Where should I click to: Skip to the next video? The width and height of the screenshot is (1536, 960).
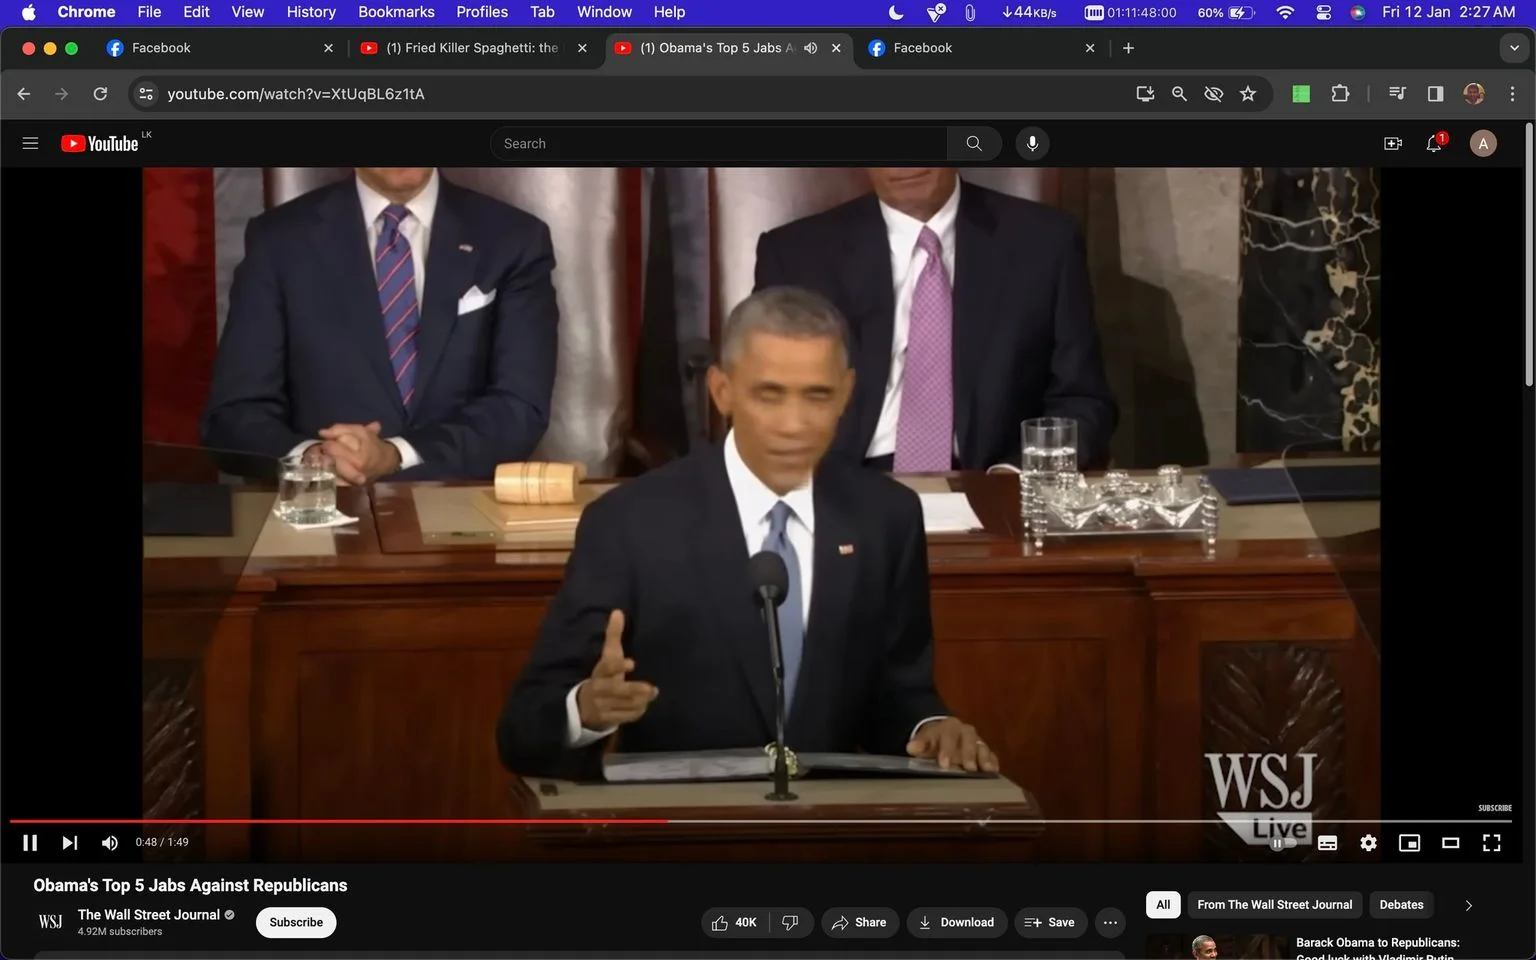(x=69, y=843)
